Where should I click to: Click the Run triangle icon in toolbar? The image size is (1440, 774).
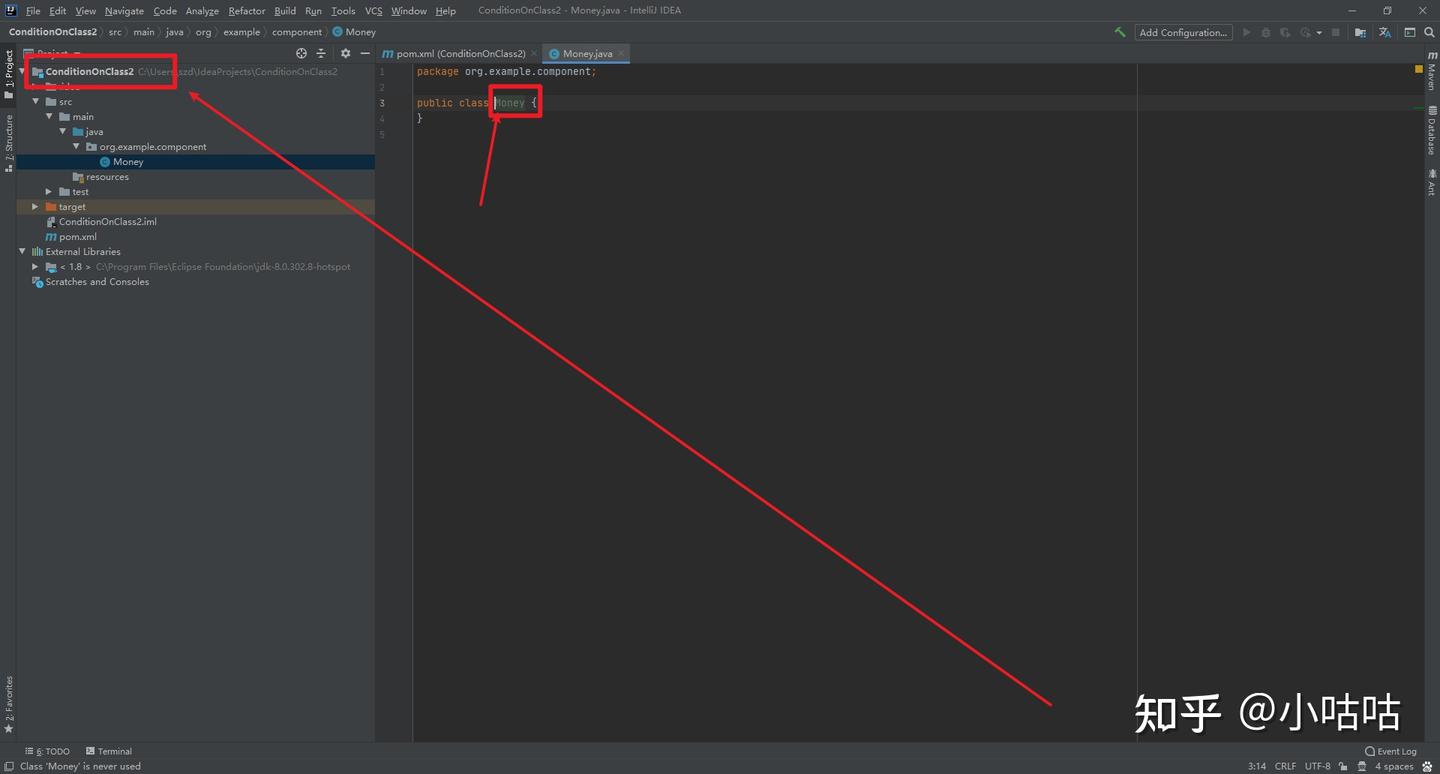click(1246, 32)
